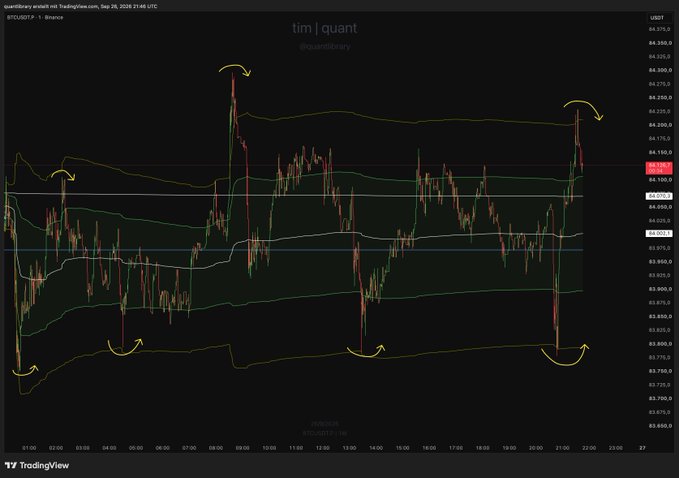This screenshot has height=478, width=679.
Task: Click the 84.150,0 price axis label
Action: pyautogui.click(x=660, y=152)
